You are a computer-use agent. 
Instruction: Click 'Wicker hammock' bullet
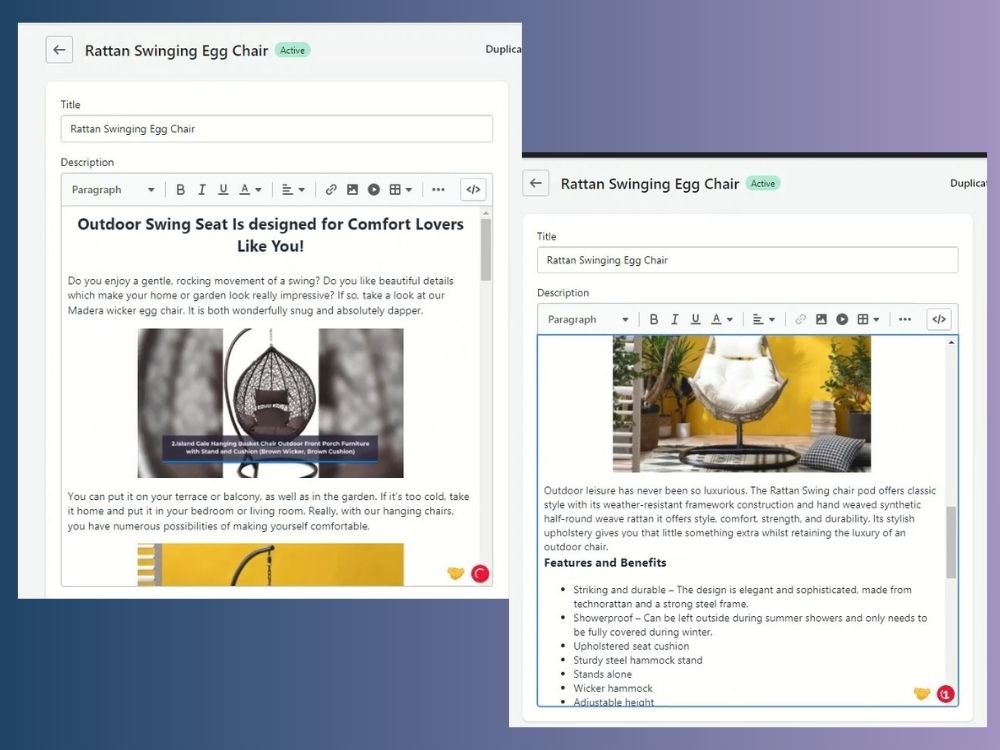pyautogui.click(x=612, y=688)
